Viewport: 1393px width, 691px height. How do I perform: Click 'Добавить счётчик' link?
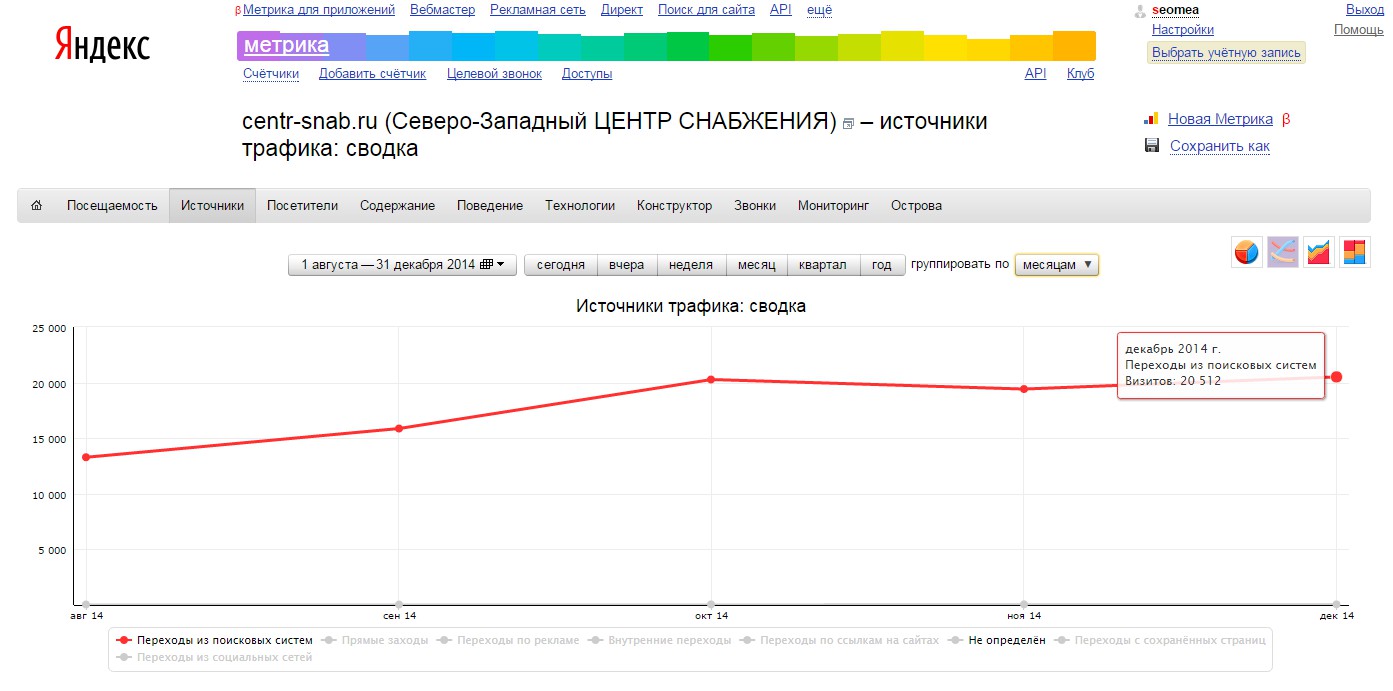pyautogui.click(x=372, y=74)
